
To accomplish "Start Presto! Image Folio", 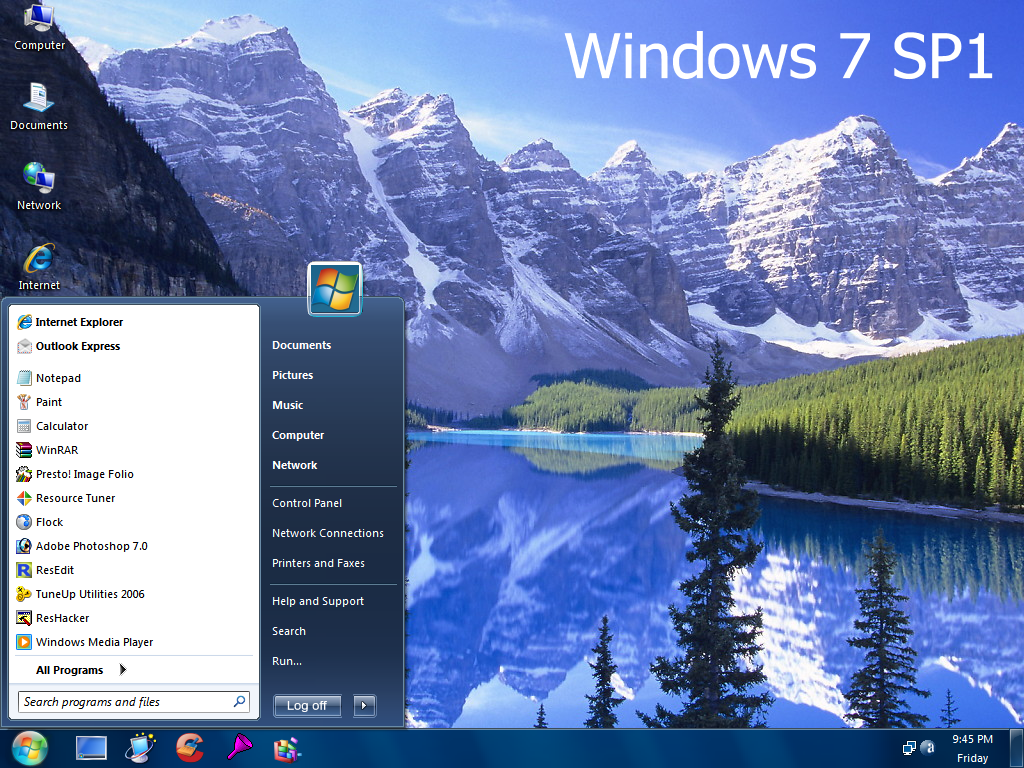I will tap(82, 474).
